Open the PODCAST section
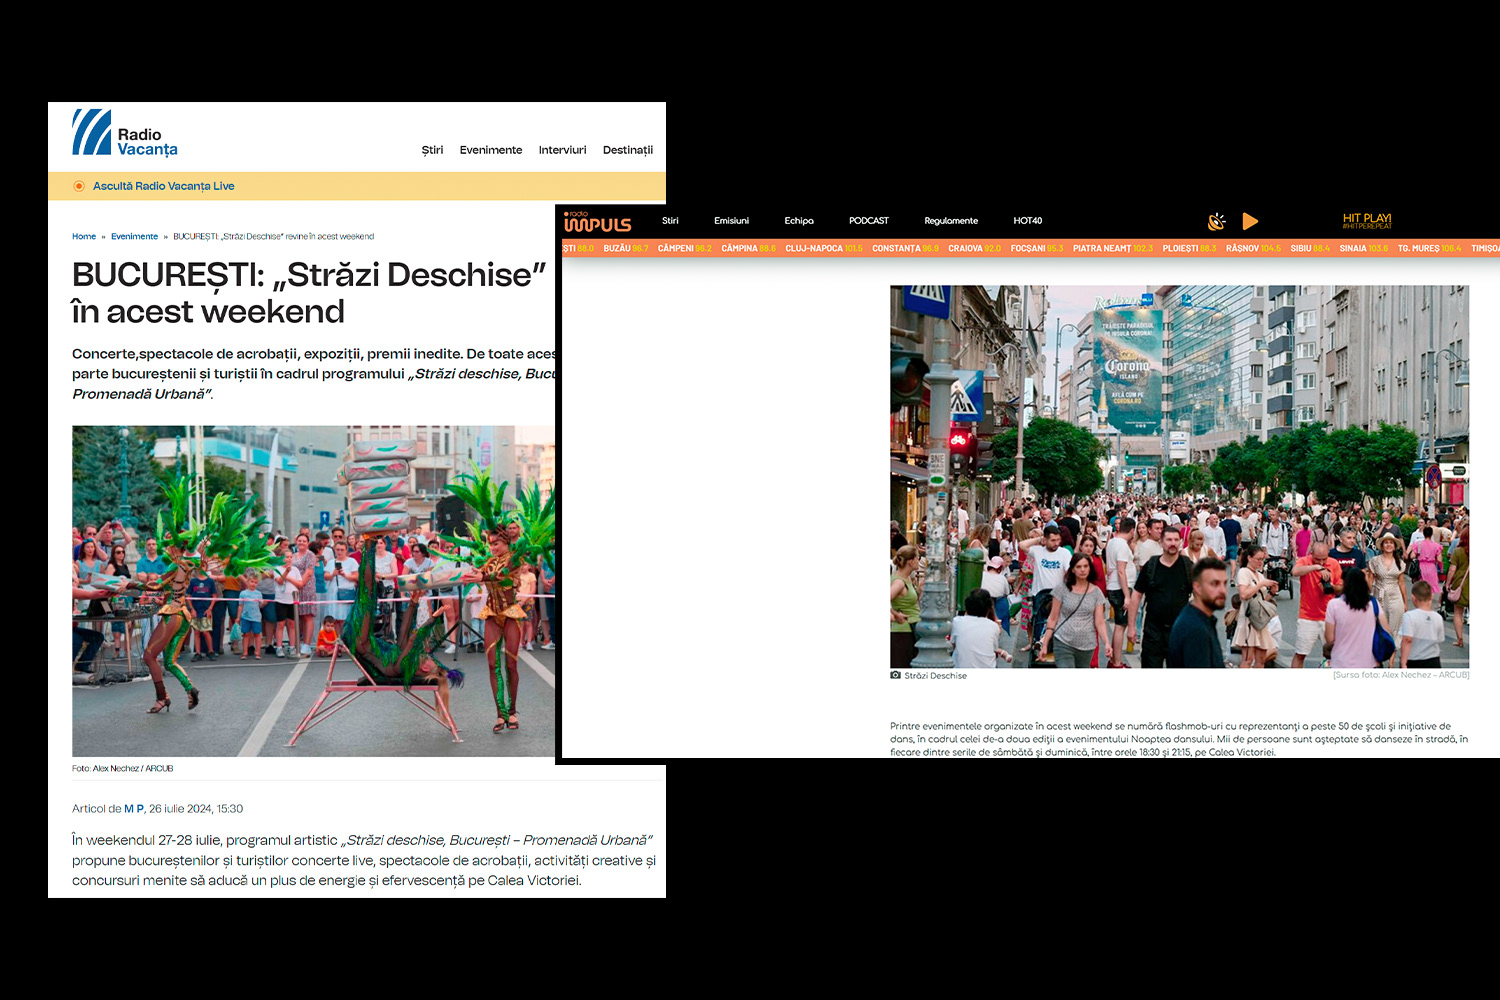The width and height of the screenshot is (1500, 1000). coord(868,220)
